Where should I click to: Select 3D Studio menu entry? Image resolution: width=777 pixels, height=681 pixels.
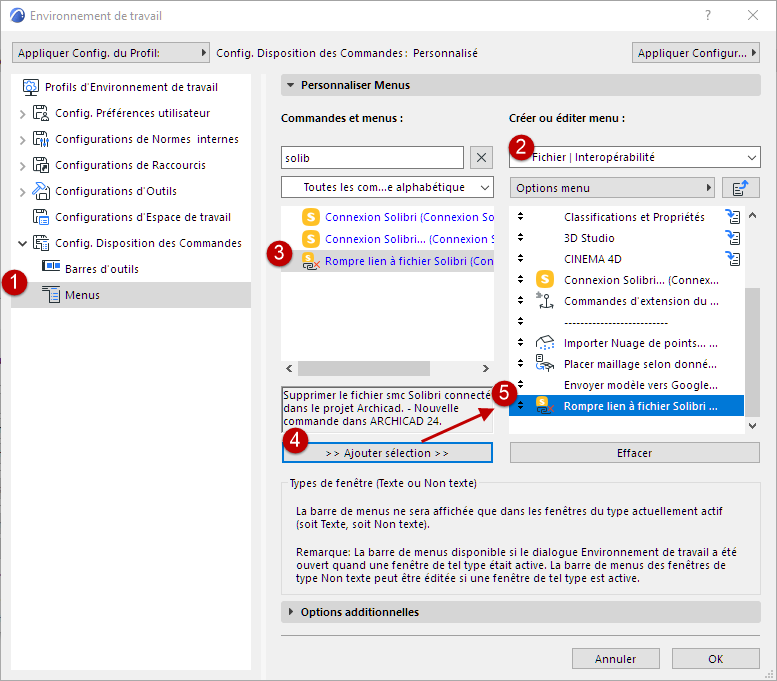(626, 238)
